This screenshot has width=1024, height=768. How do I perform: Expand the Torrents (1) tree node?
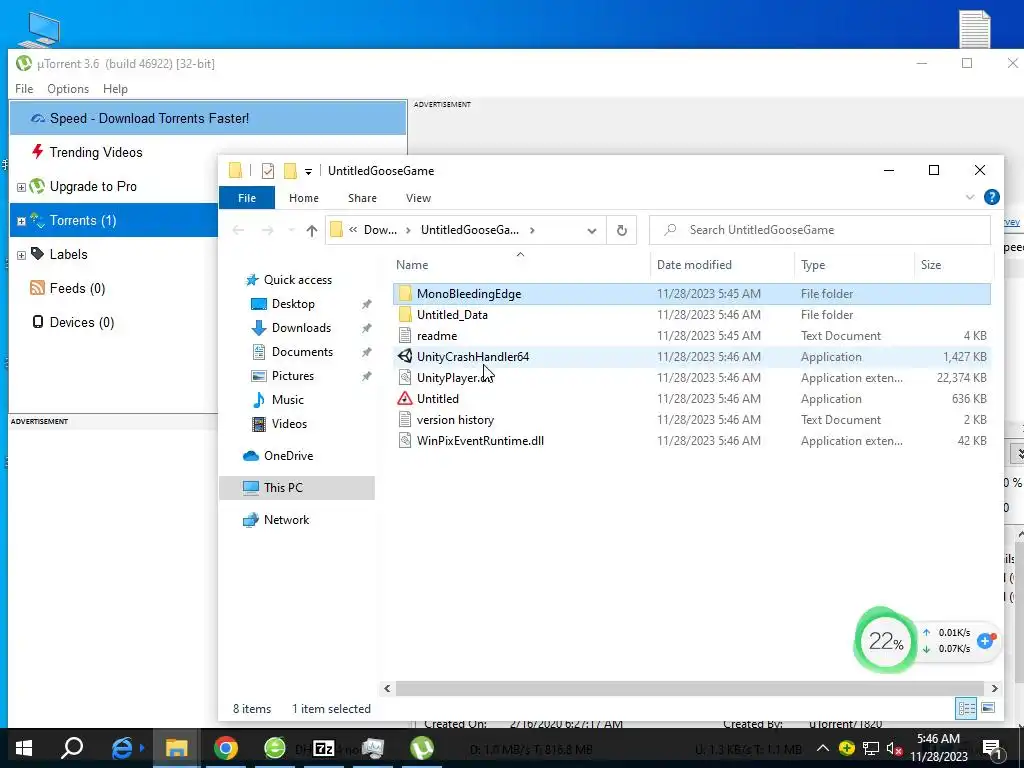tap(21, 221)
